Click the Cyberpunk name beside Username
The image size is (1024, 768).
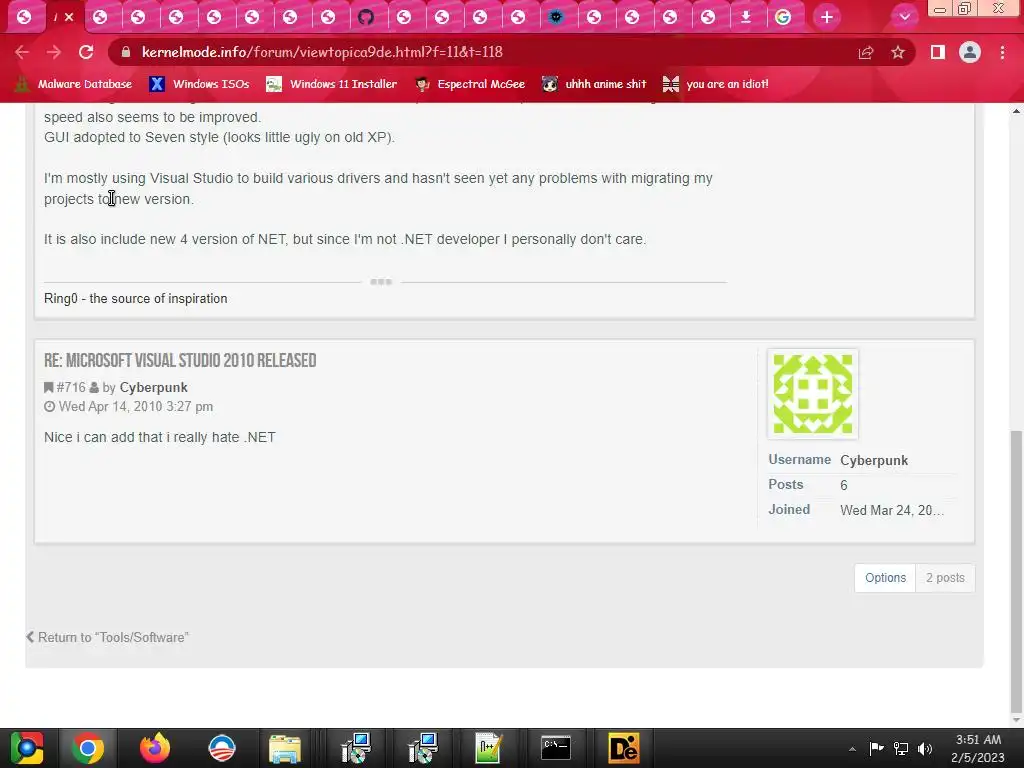click(874, 460)
